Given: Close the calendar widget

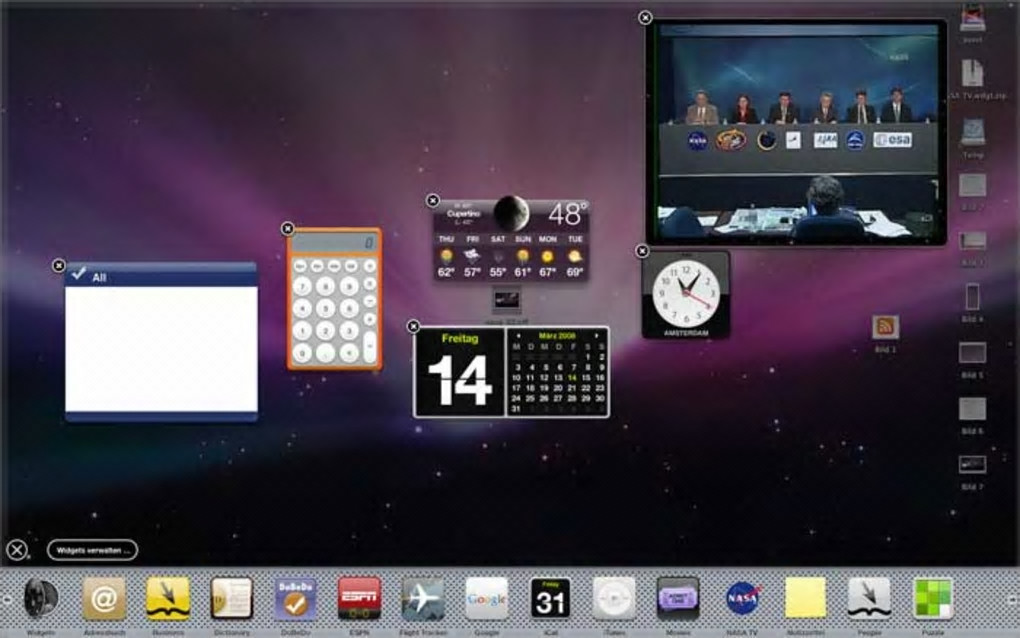Looking at the screenshot, I should point(413,326).
